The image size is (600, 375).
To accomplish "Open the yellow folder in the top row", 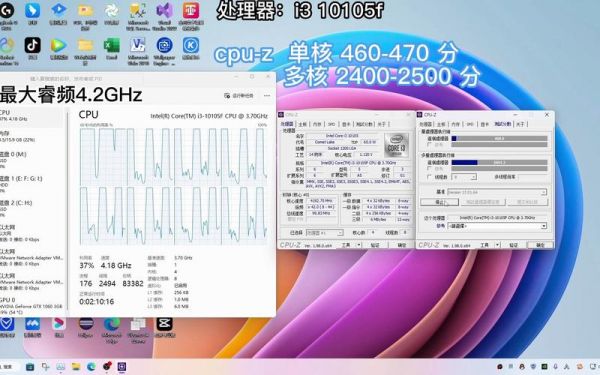I will point(85,11).
